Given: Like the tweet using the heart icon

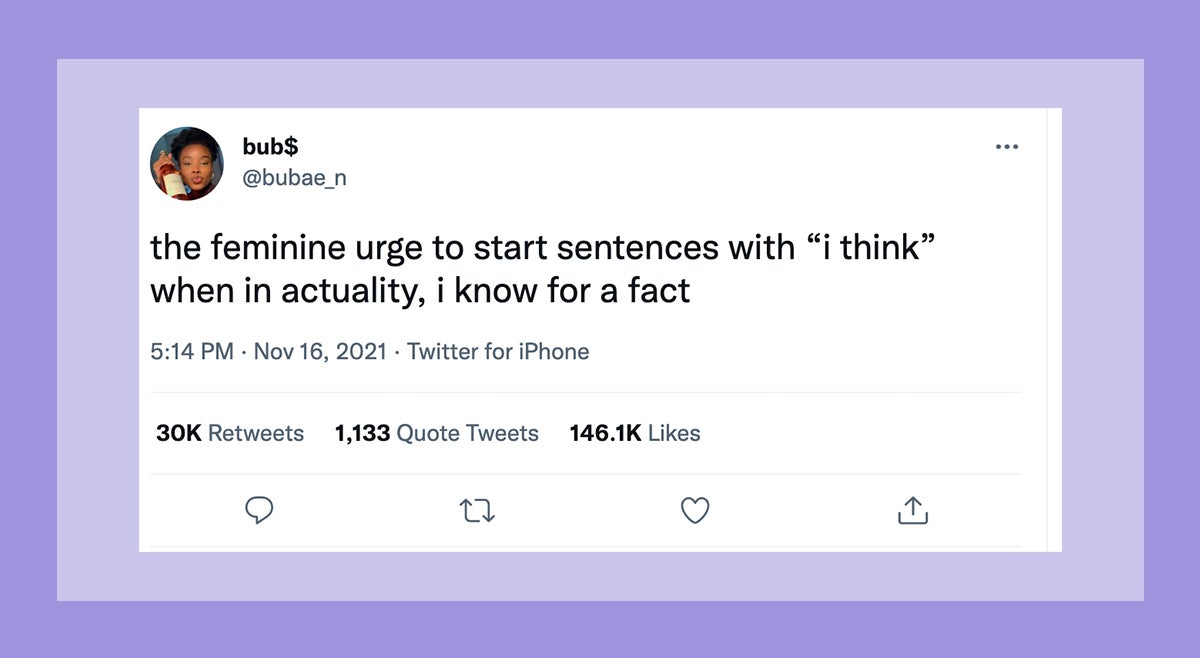Looking at the screenshot, I should tap(695, 510).
